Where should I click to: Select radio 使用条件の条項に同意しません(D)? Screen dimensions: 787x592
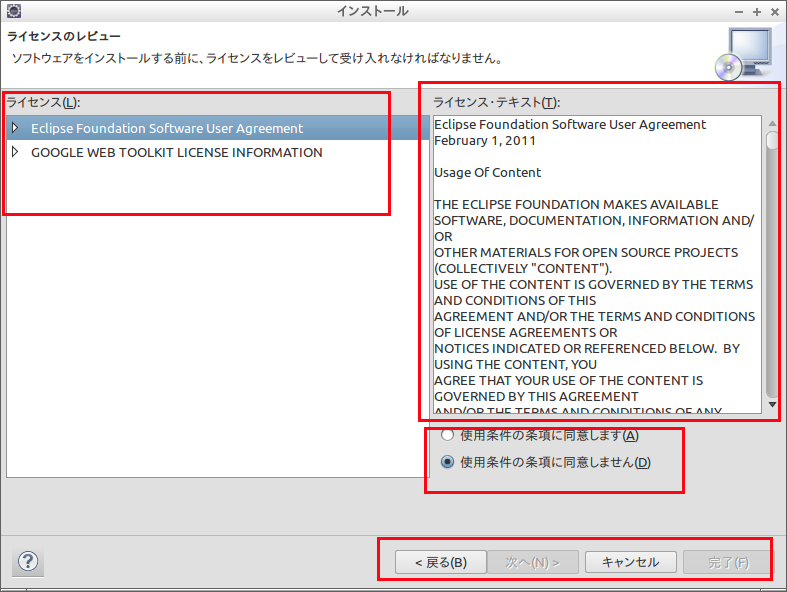click(x=447, y=461)
